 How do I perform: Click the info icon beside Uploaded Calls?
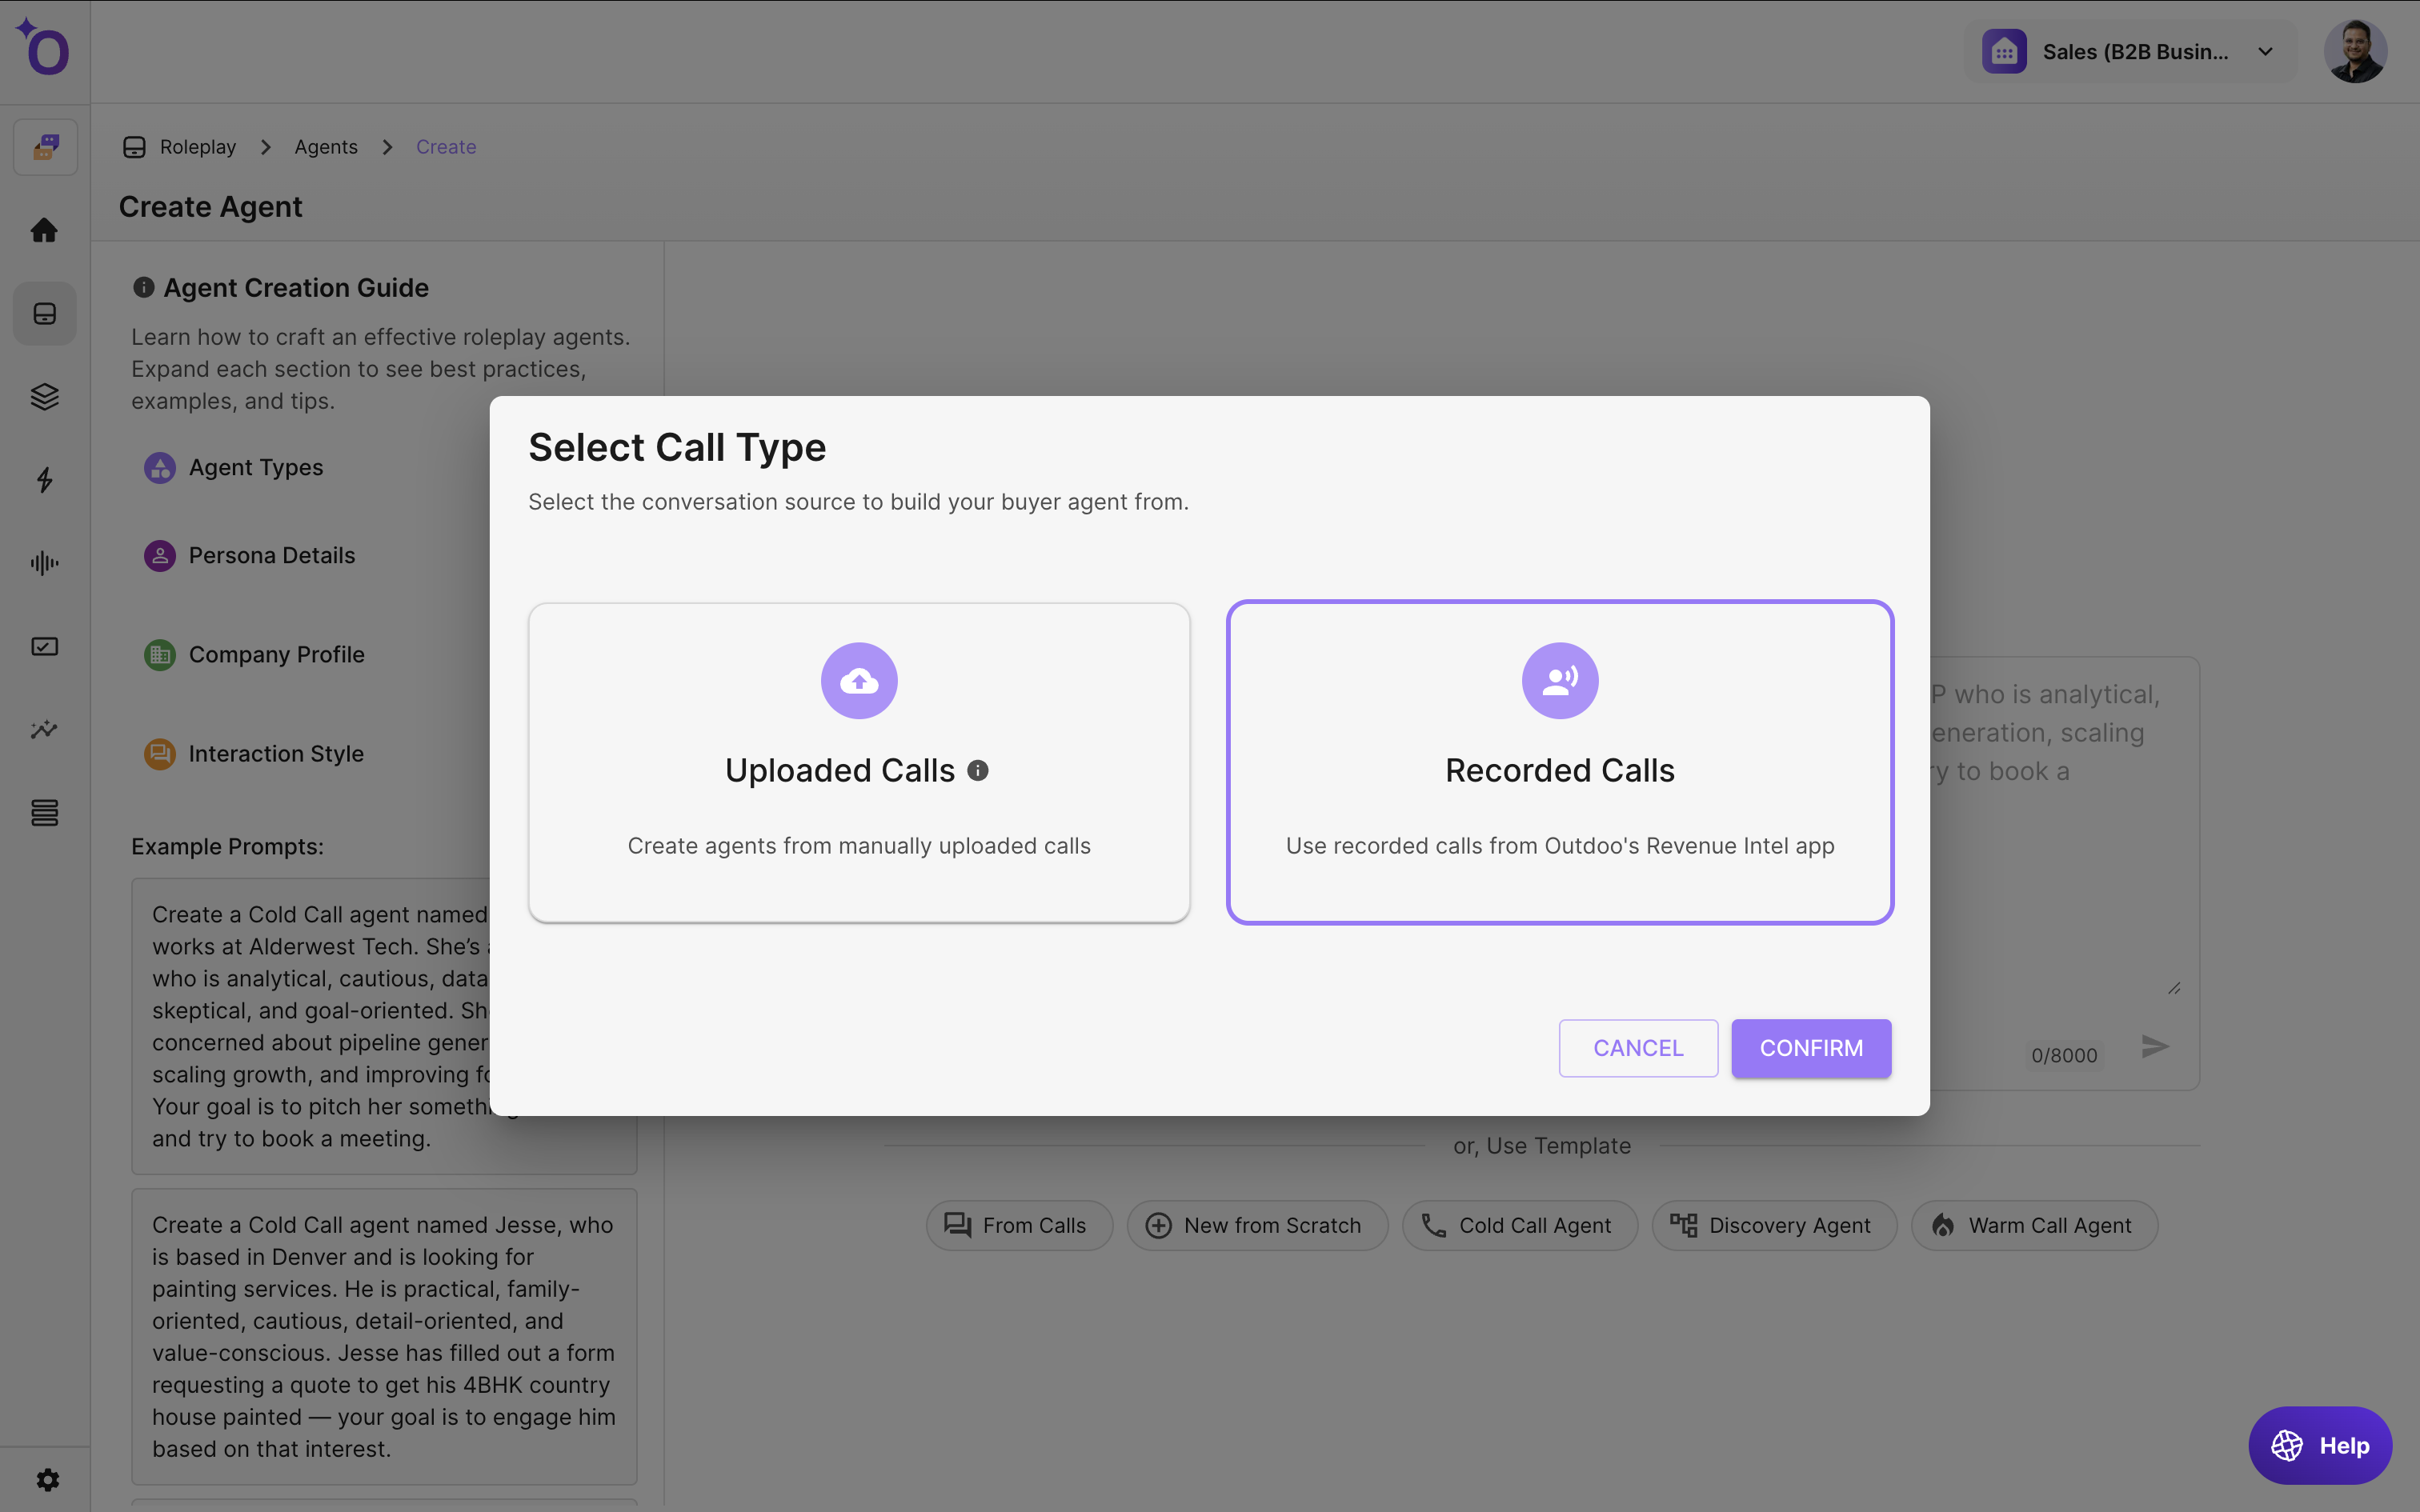pyautogui.click(x=978, y=770)
